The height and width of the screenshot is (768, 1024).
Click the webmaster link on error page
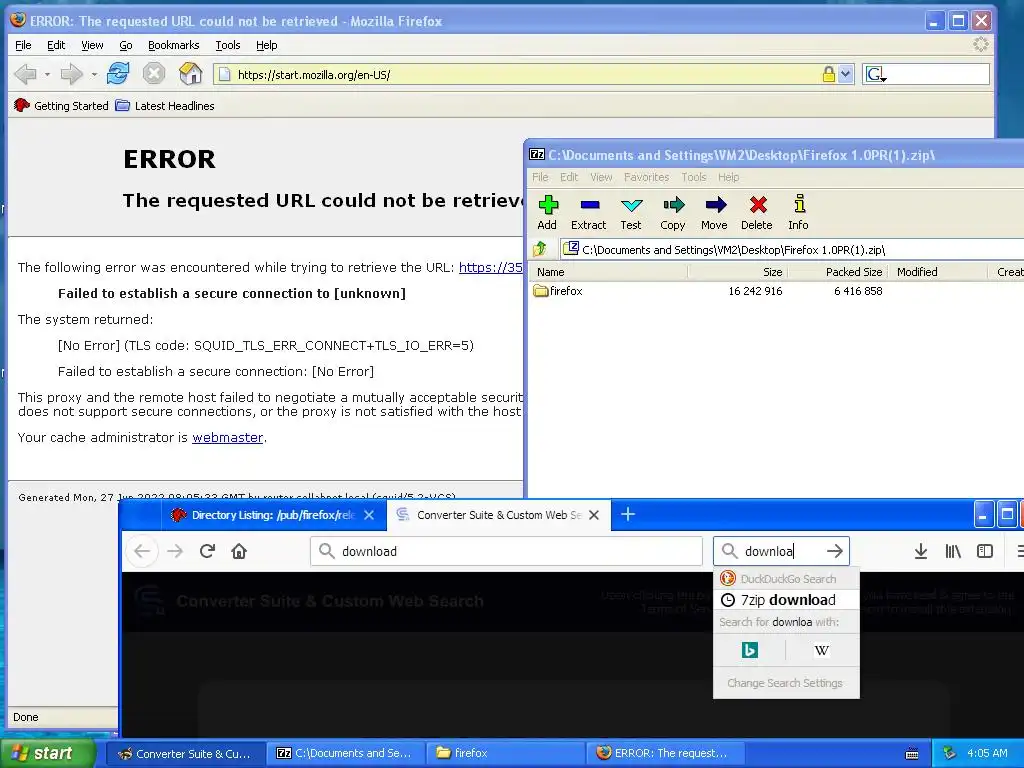tap(227, 438)
